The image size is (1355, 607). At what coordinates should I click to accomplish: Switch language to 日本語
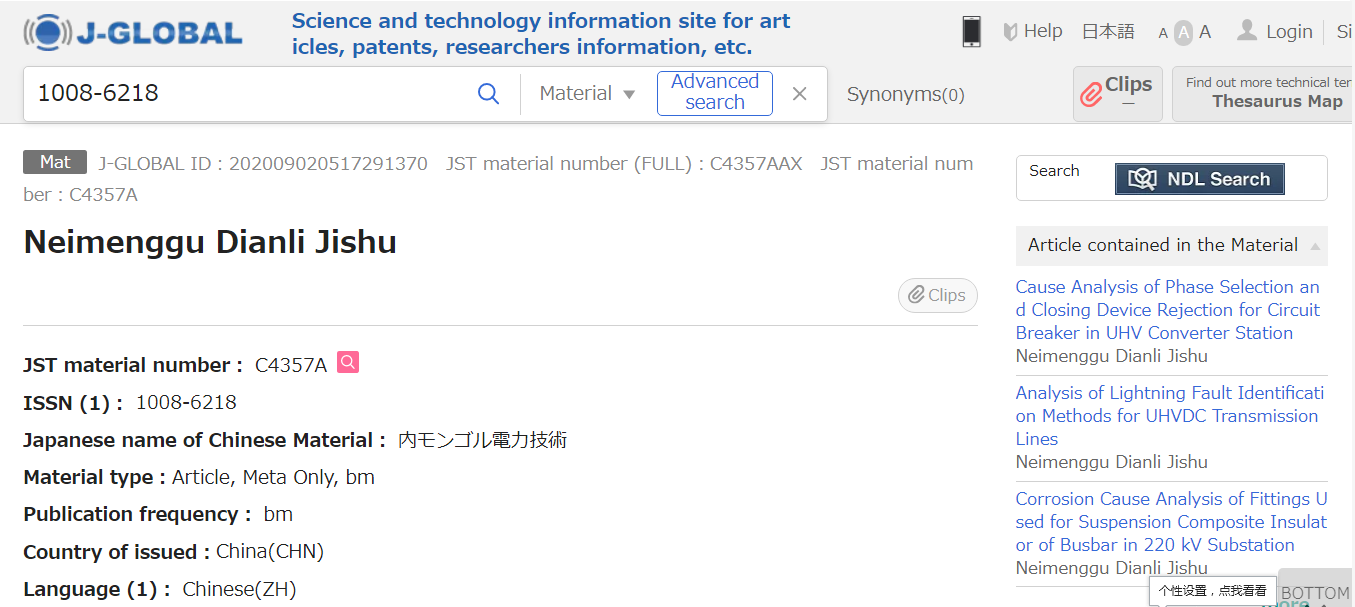pyautogui.click(x=1108, y=32)
